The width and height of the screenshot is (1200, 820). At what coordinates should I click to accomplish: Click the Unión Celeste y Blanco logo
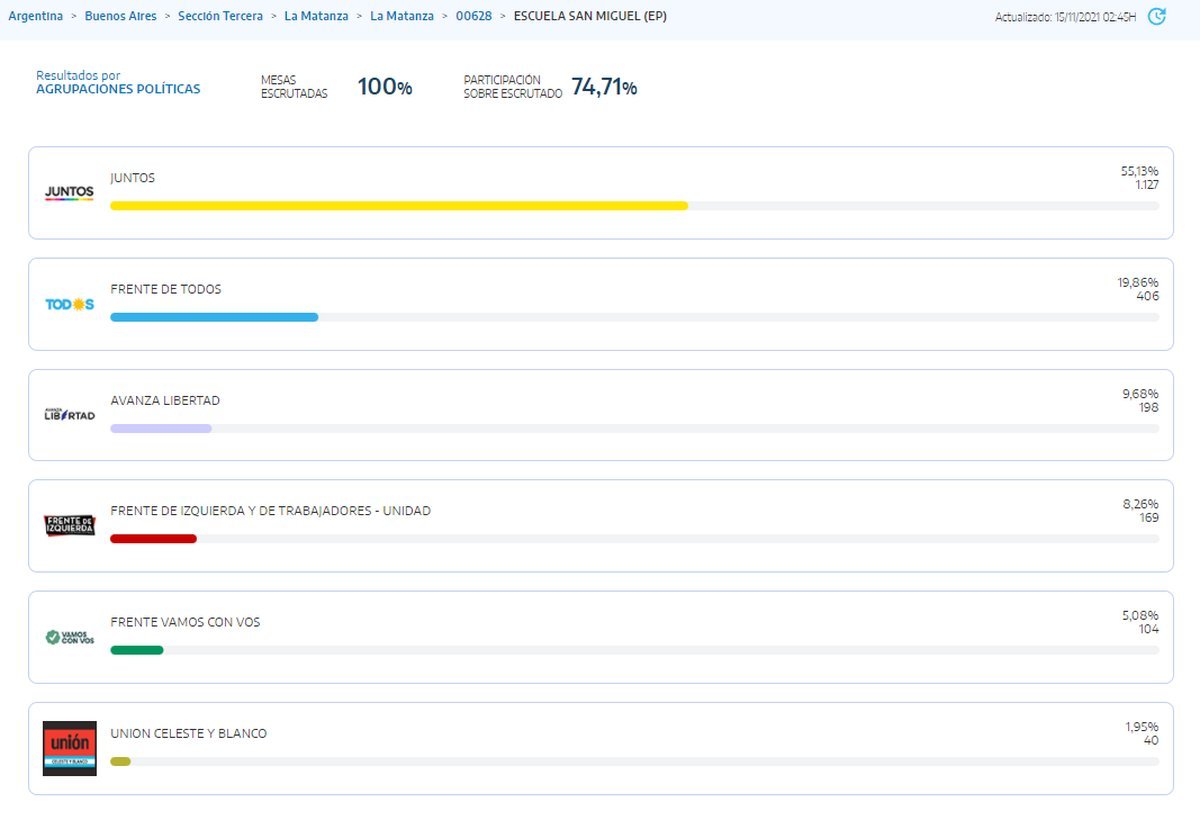pos(69,748)
